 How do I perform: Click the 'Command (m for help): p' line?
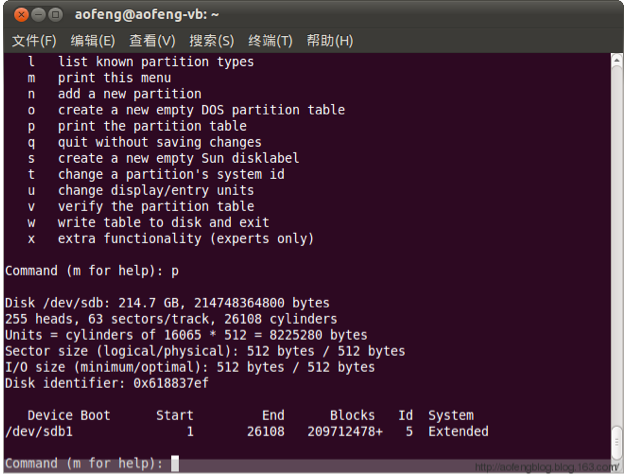[92, 271]
